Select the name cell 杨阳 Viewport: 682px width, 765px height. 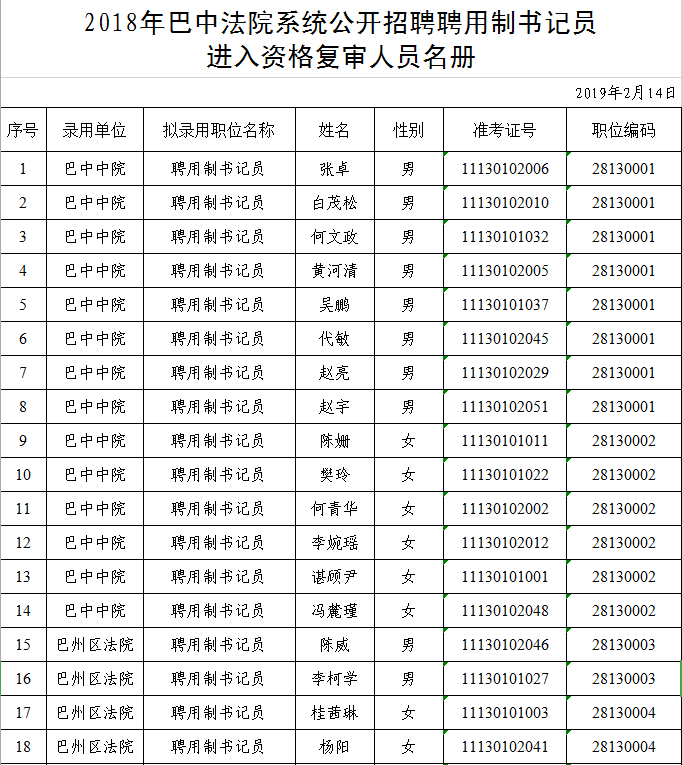(x=334, y=747)
